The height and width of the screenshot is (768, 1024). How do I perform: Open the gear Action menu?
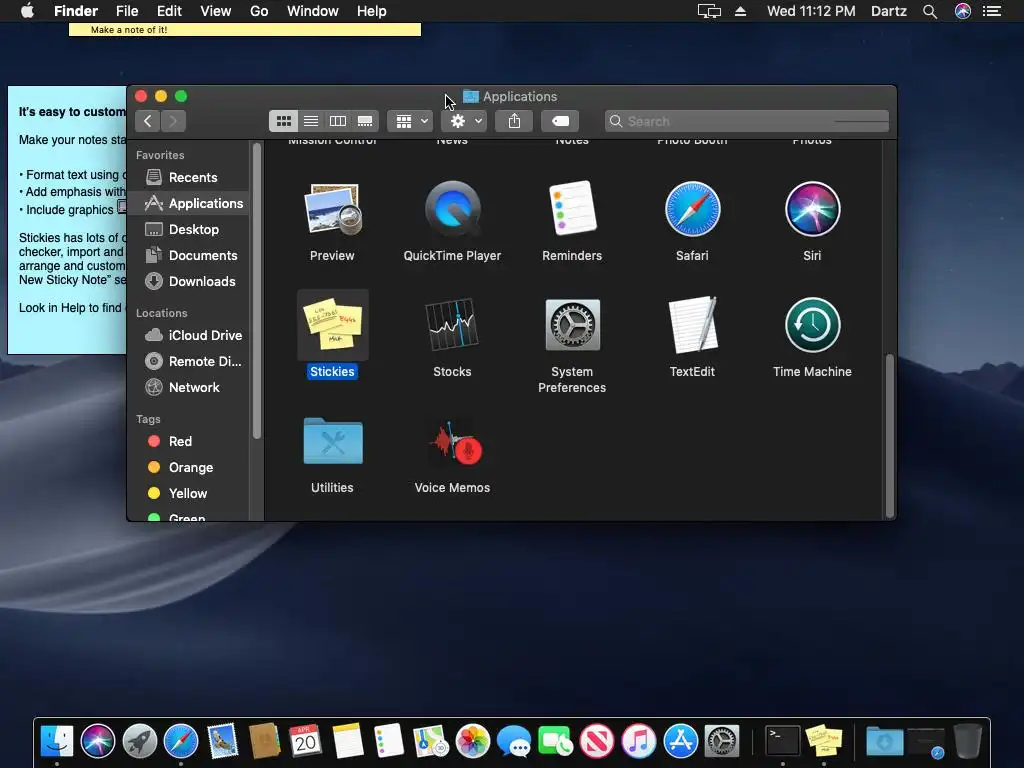(x=464, y=121)
